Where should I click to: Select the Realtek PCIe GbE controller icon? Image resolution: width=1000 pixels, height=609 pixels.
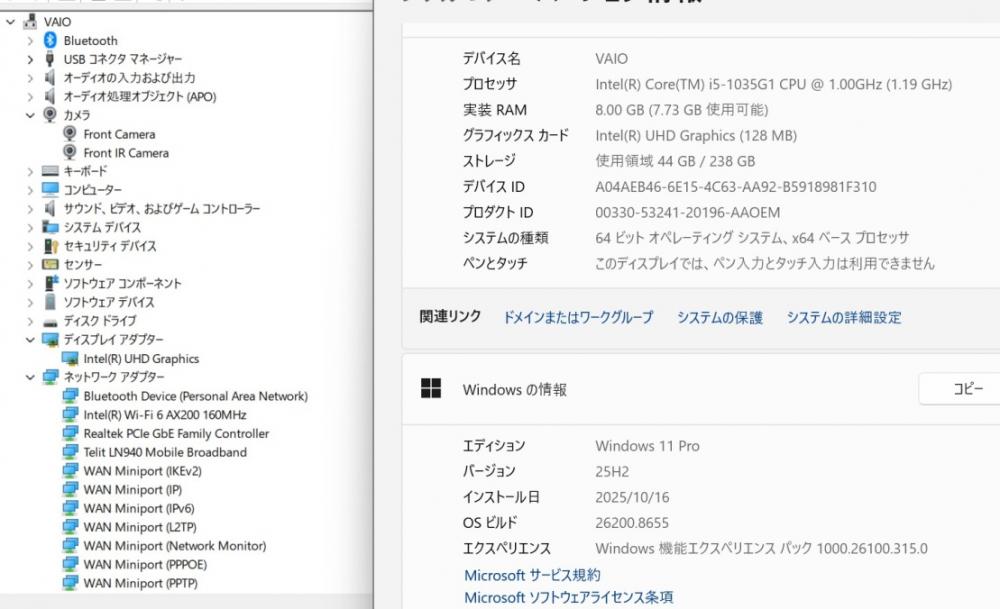pyautogui.click(x=70, y=433)
